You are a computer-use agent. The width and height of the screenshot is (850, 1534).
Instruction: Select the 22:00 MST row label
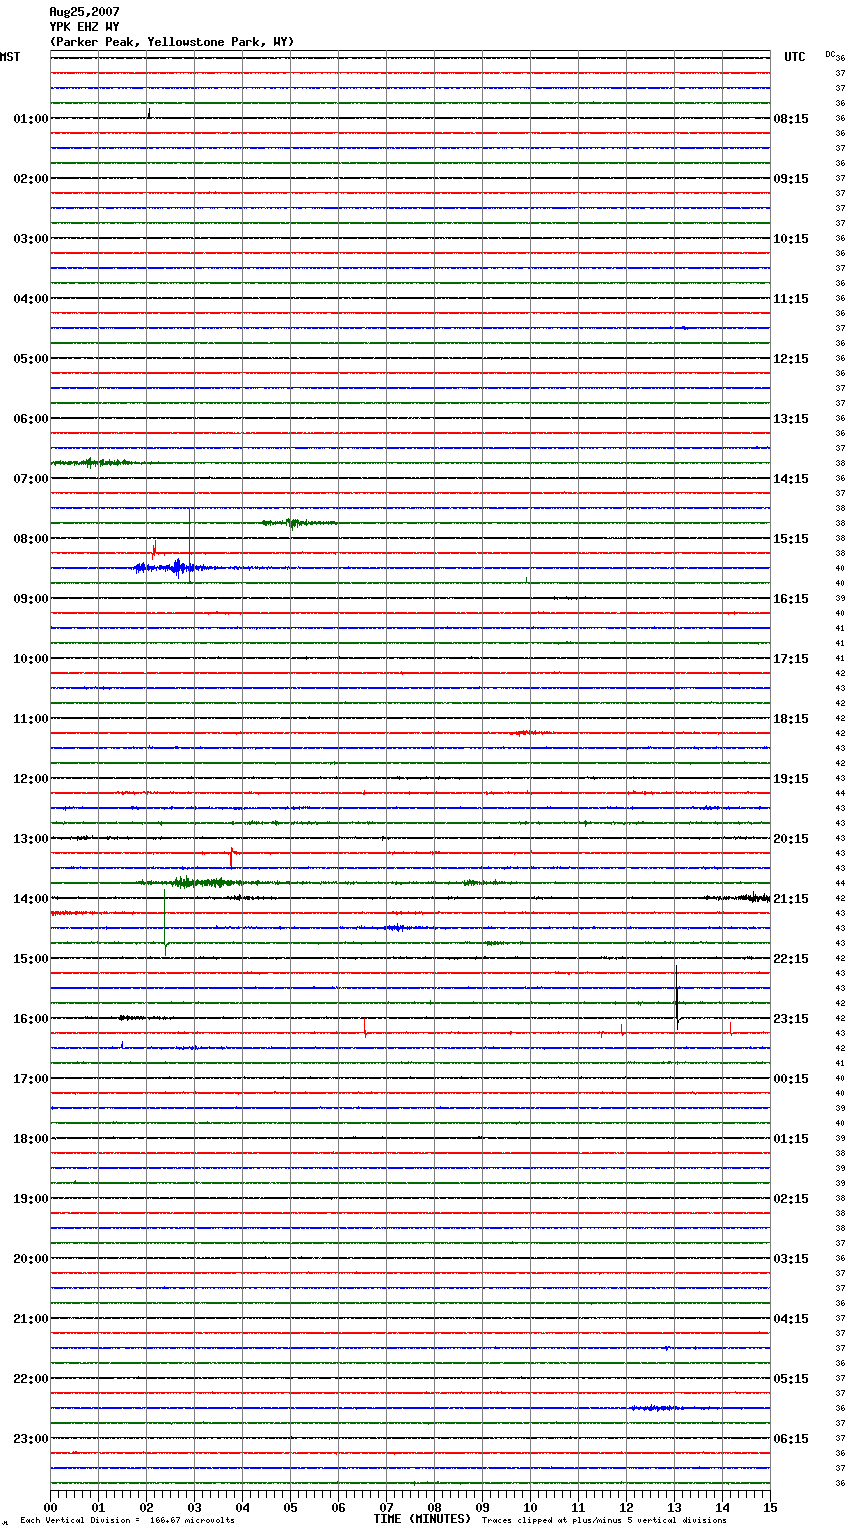click(31, 1379)
